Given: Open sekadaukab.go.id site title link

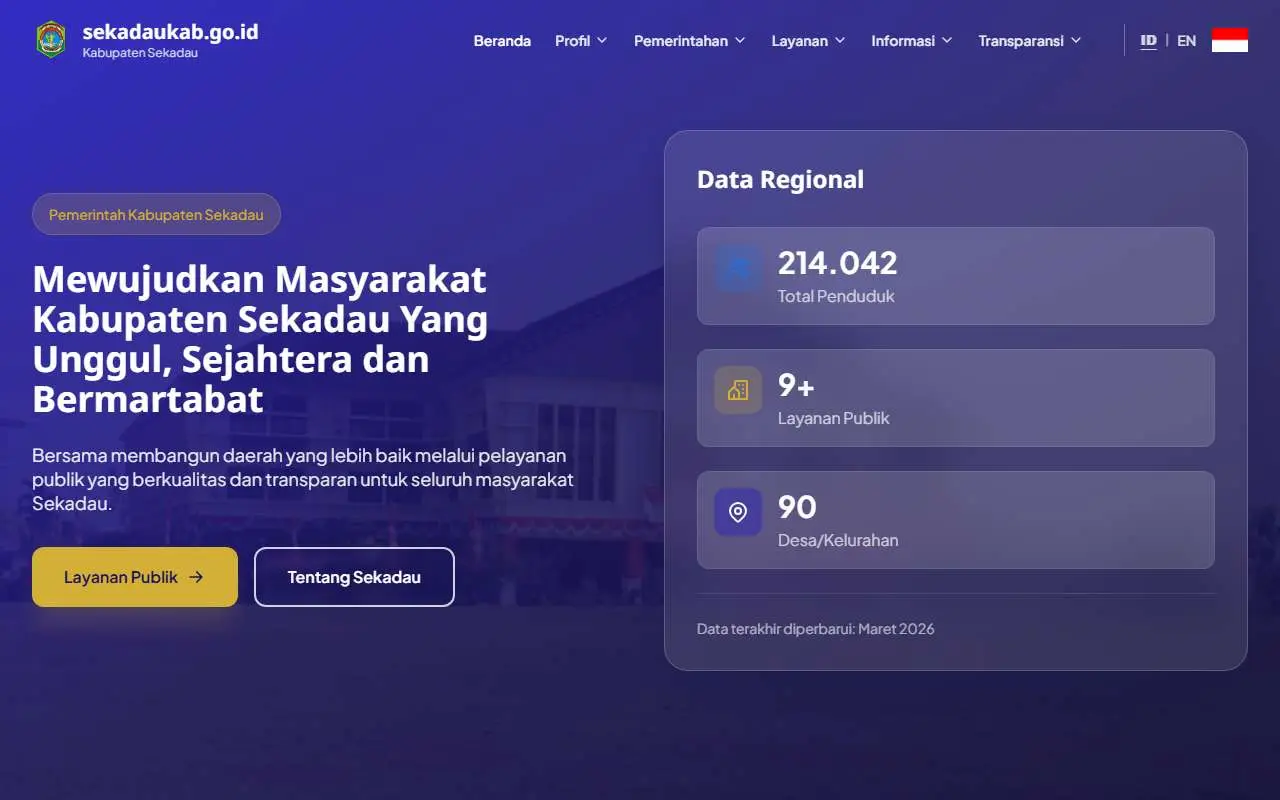Looking at the screenshot, I should tap(170, 32).
